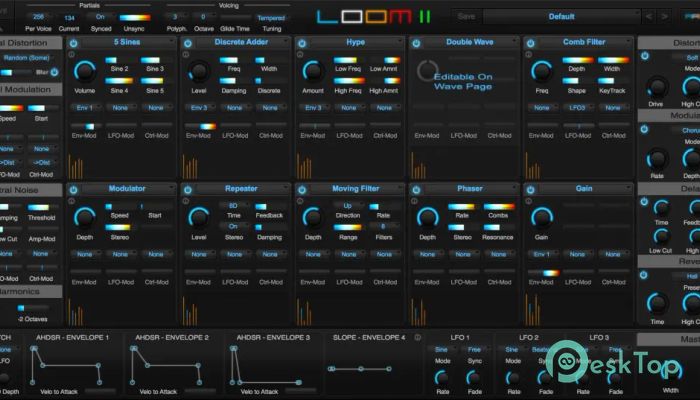Open the Comb Filter module type dropdown
Viewport: 700px width, 400px height.
[x=584, y=42]
